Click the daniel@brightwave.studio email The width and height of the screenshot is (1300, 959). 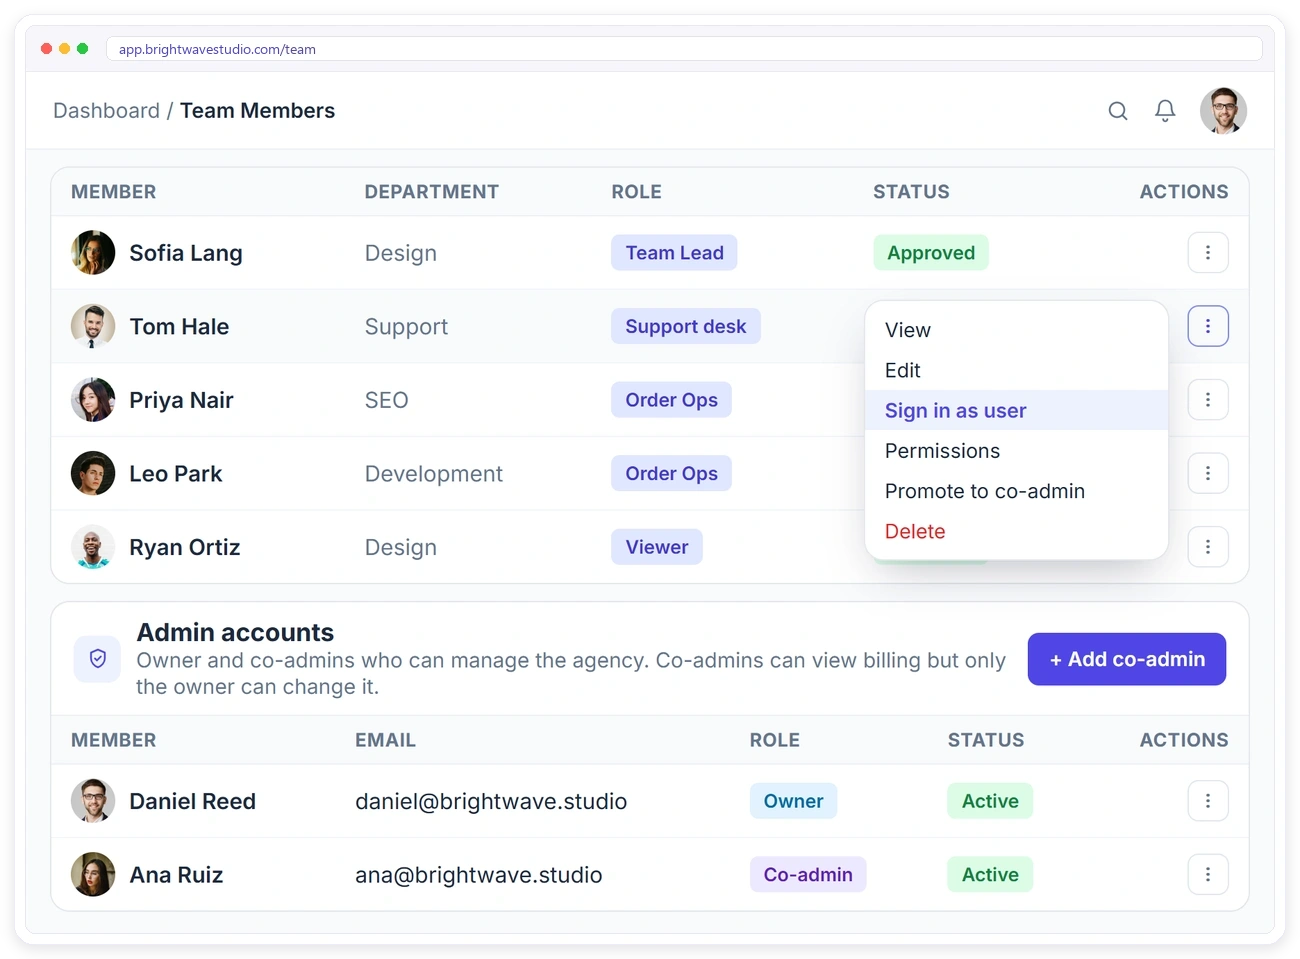[491, 801]
